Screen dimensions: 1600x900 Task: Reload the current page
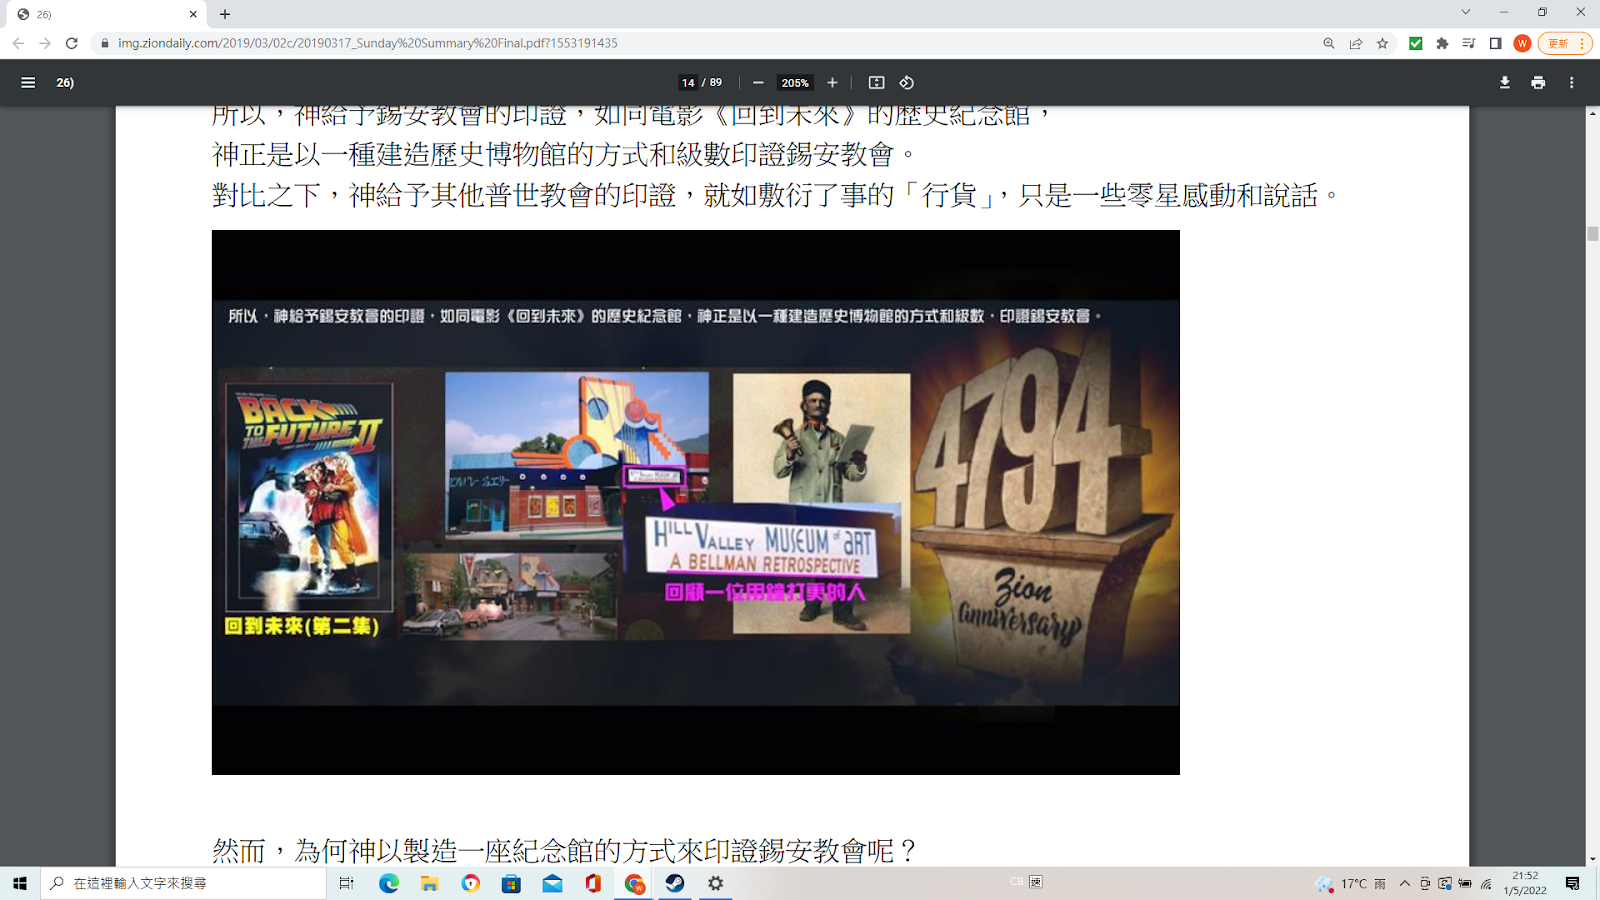click(x=72, y=43)
